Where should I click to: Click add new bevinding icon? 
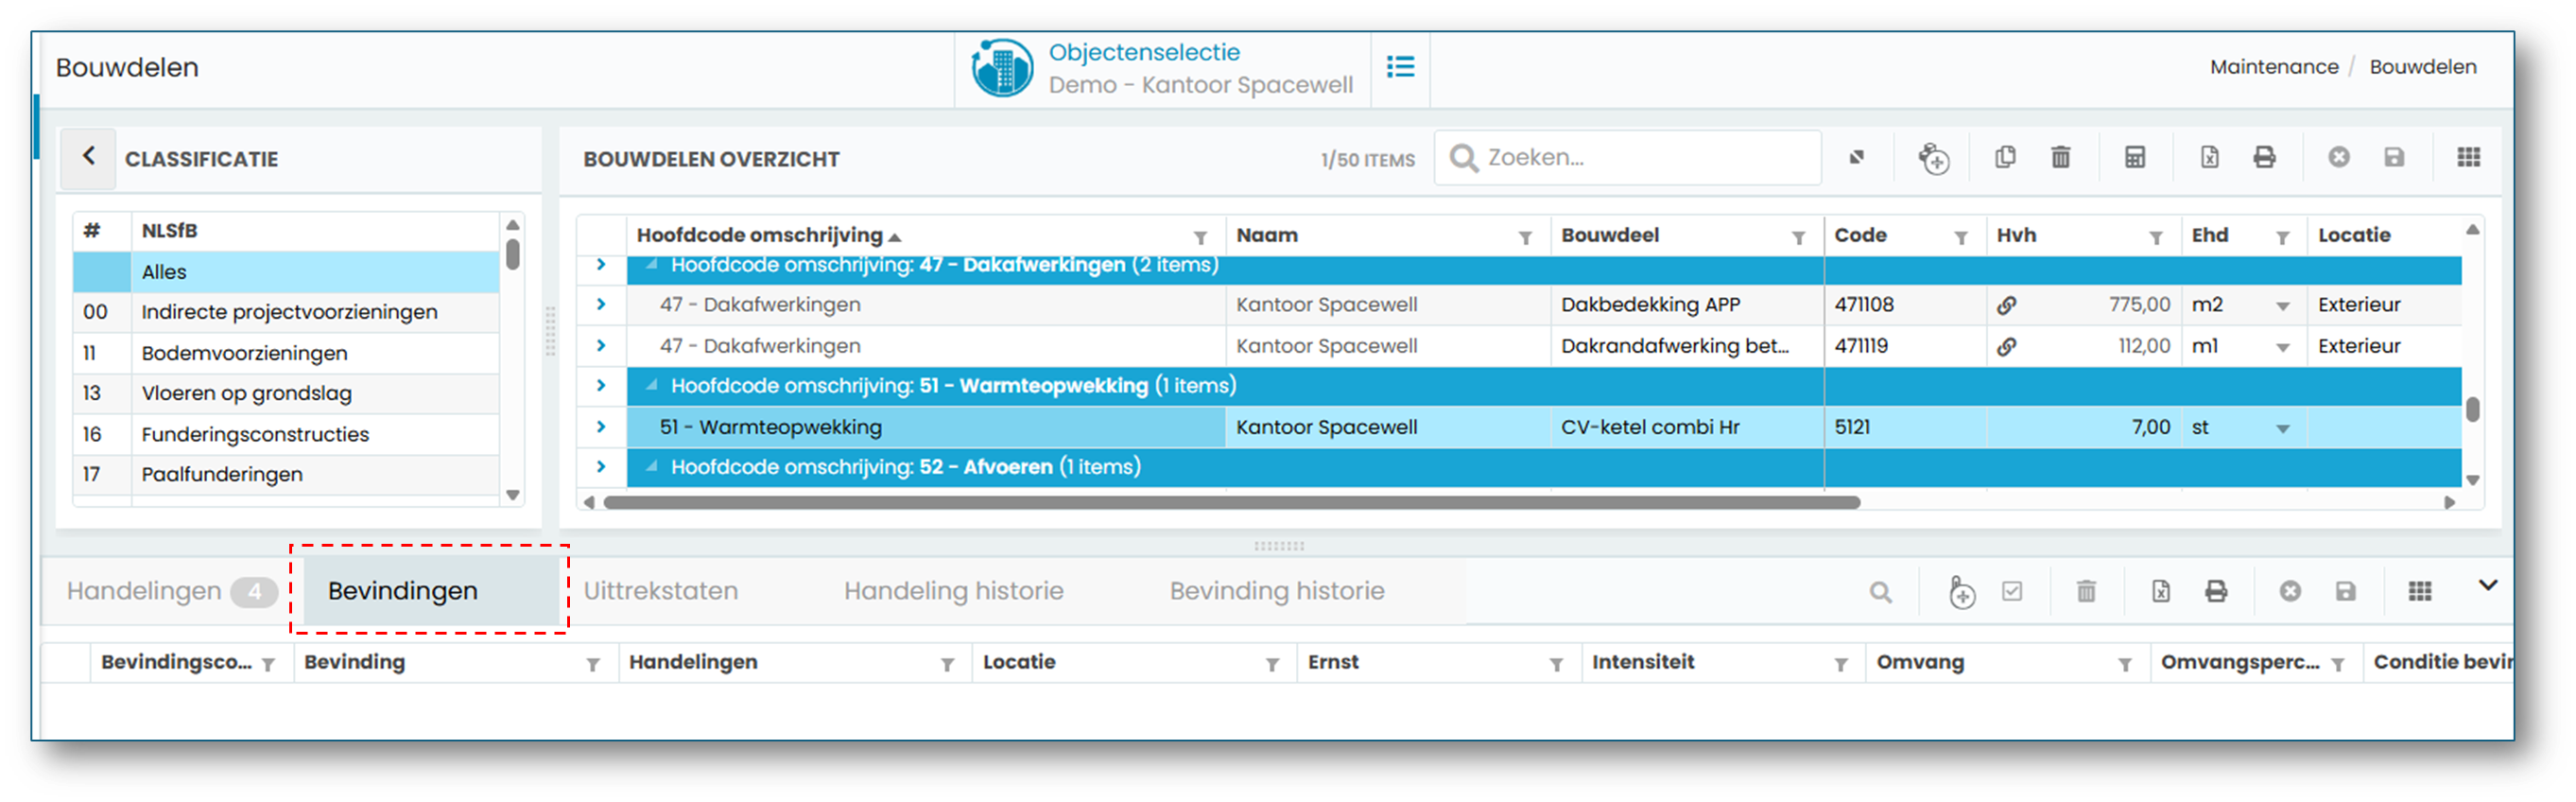tap(1961, 592)
